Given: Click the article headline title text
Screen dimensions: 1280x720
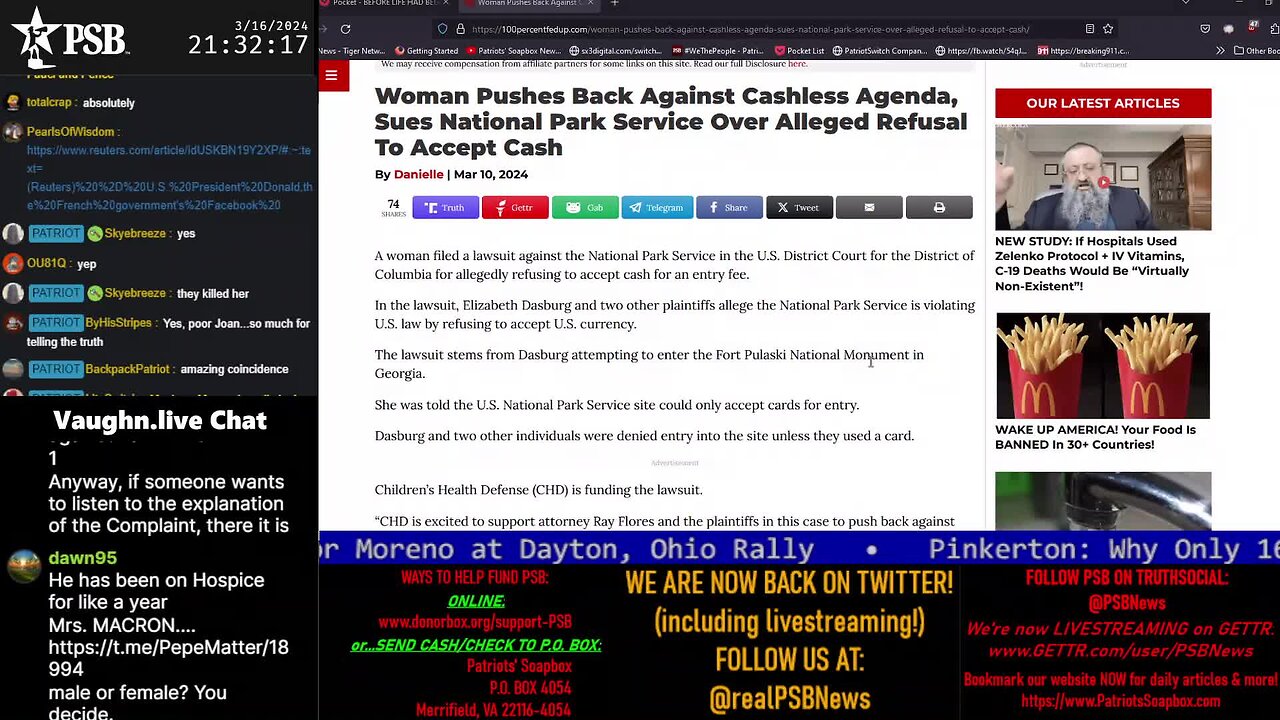Looking at the screenshot, I should [x=671, y=122].
